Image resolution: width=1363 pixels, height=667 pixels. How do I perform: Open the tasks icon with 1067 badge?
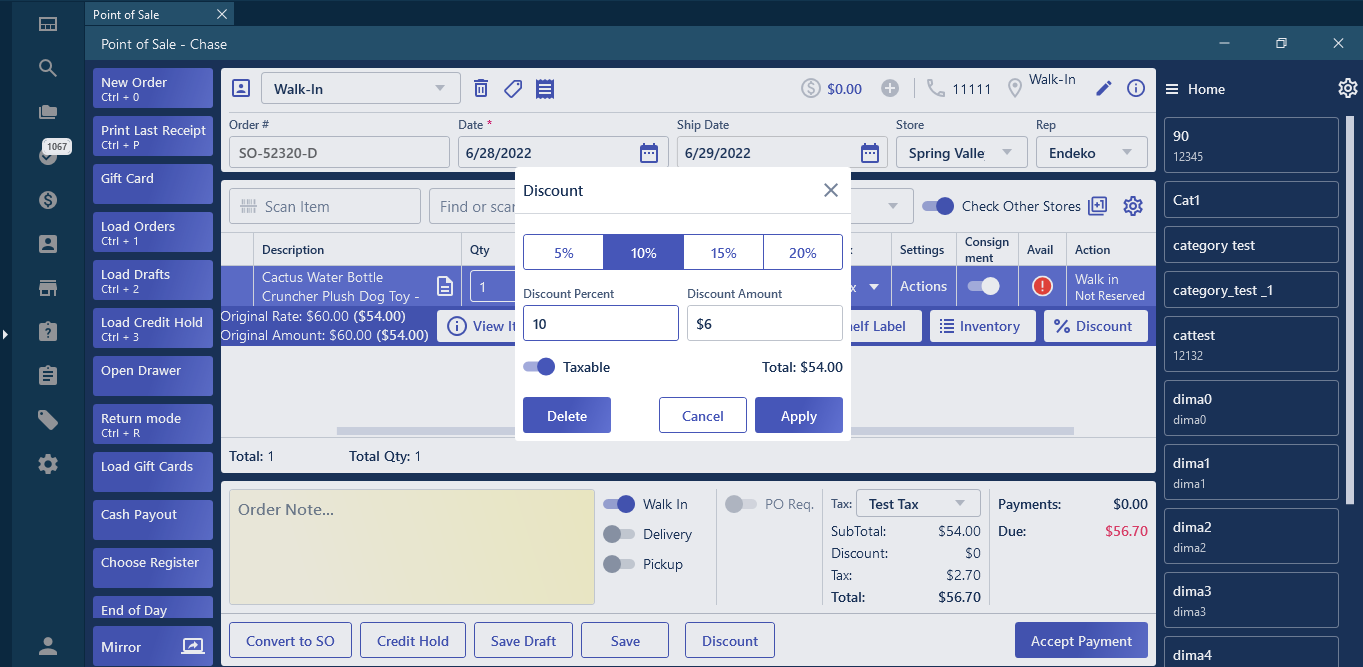click(48, 155)
